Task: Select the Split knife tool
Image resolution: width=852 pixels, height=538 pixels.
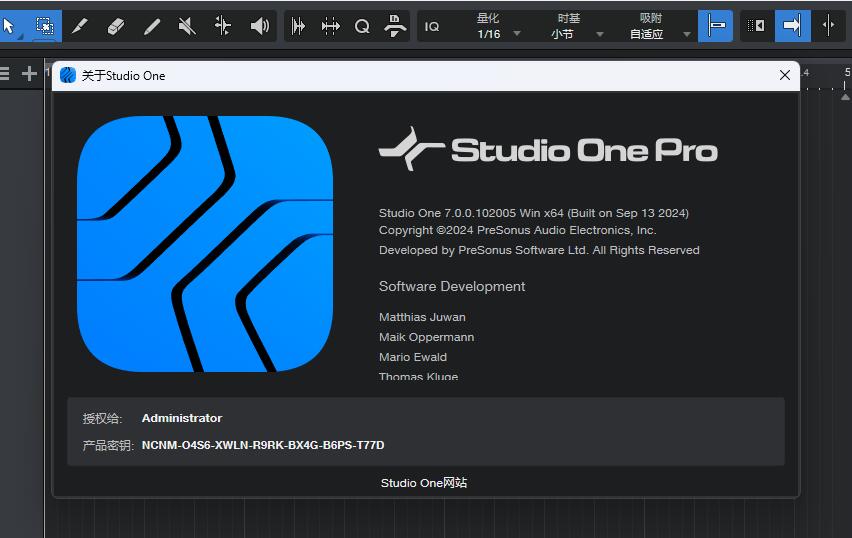Action: click(80, 26)
